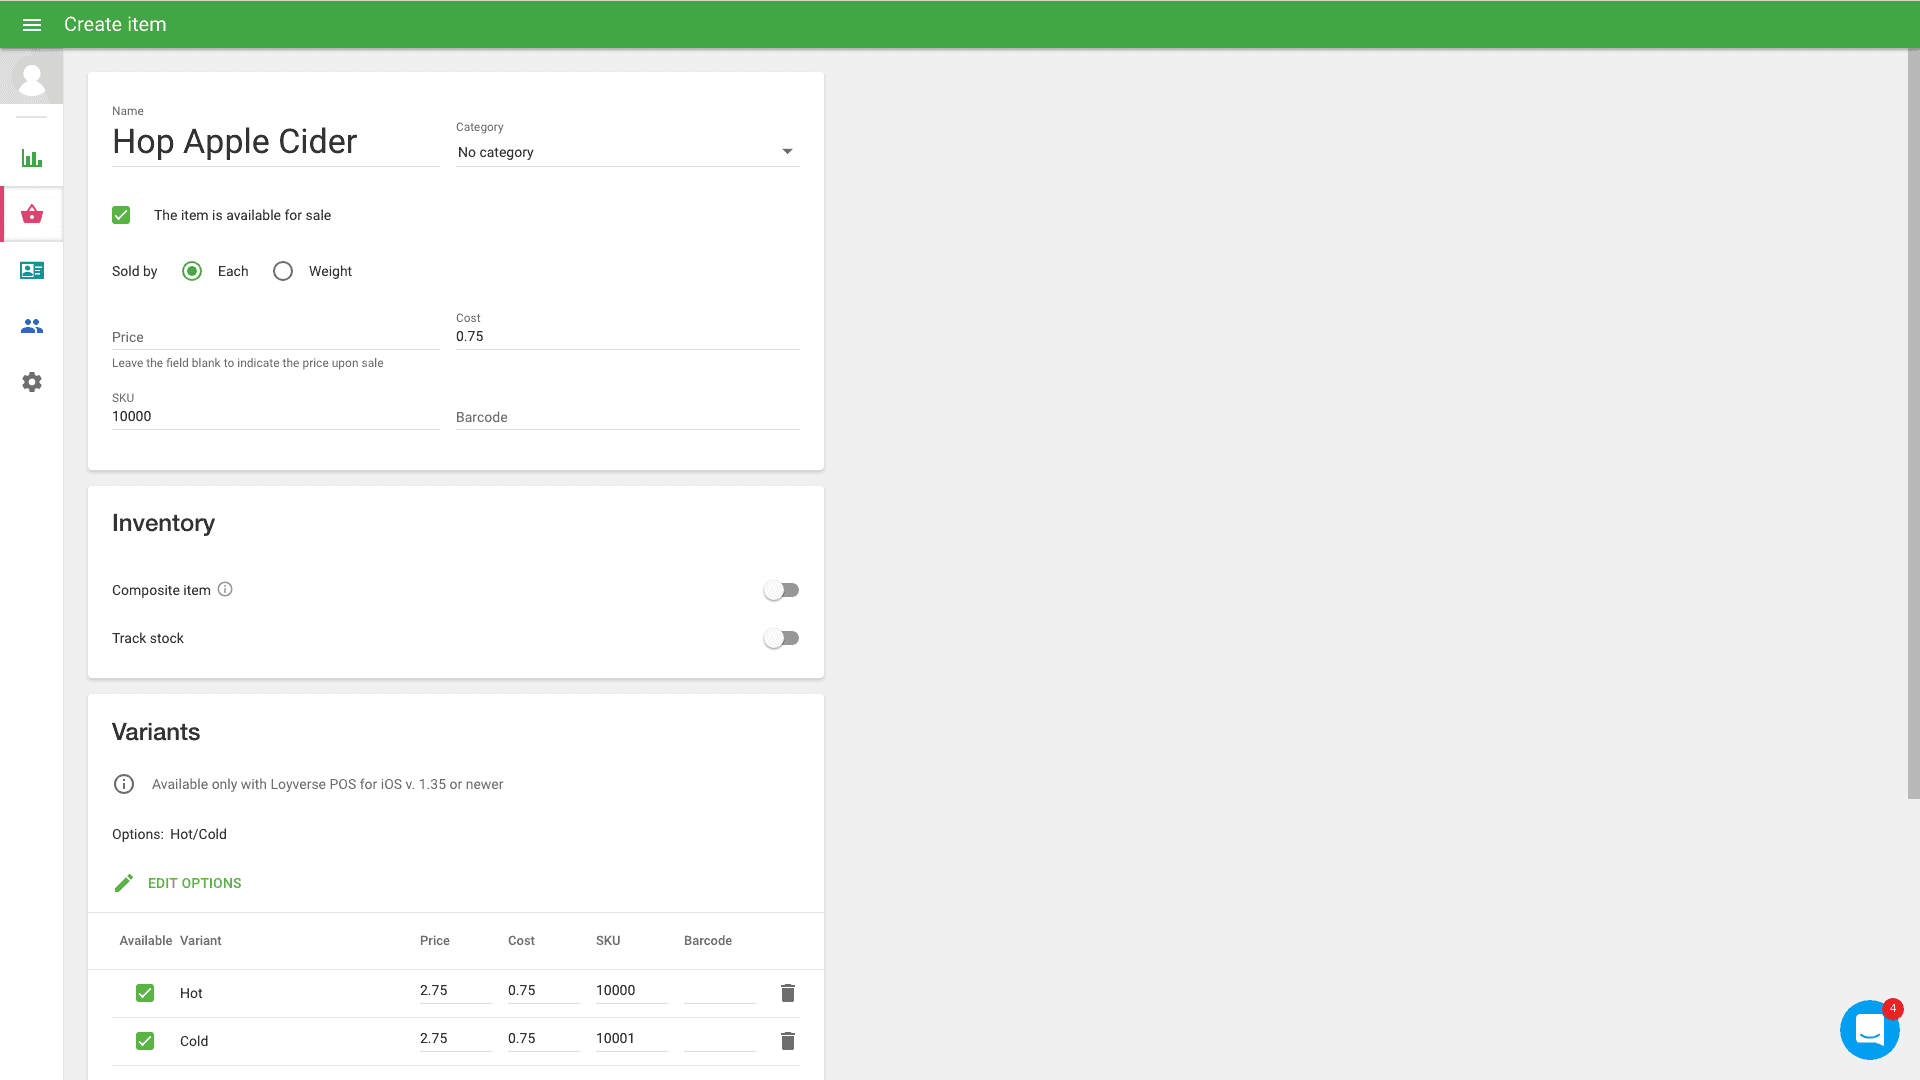Edit Hot variant cost 0.75
1920x1080 pixels.
point(544,990)
